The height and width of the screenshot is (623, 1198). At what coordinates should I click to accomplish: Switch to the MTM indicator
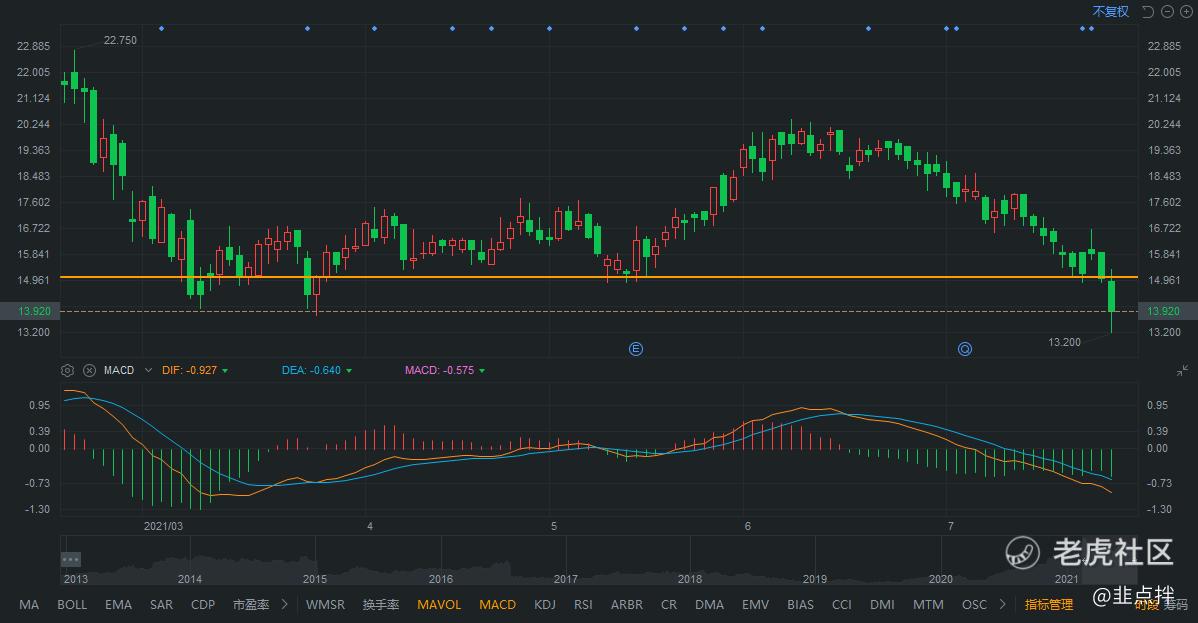point(928,605)
